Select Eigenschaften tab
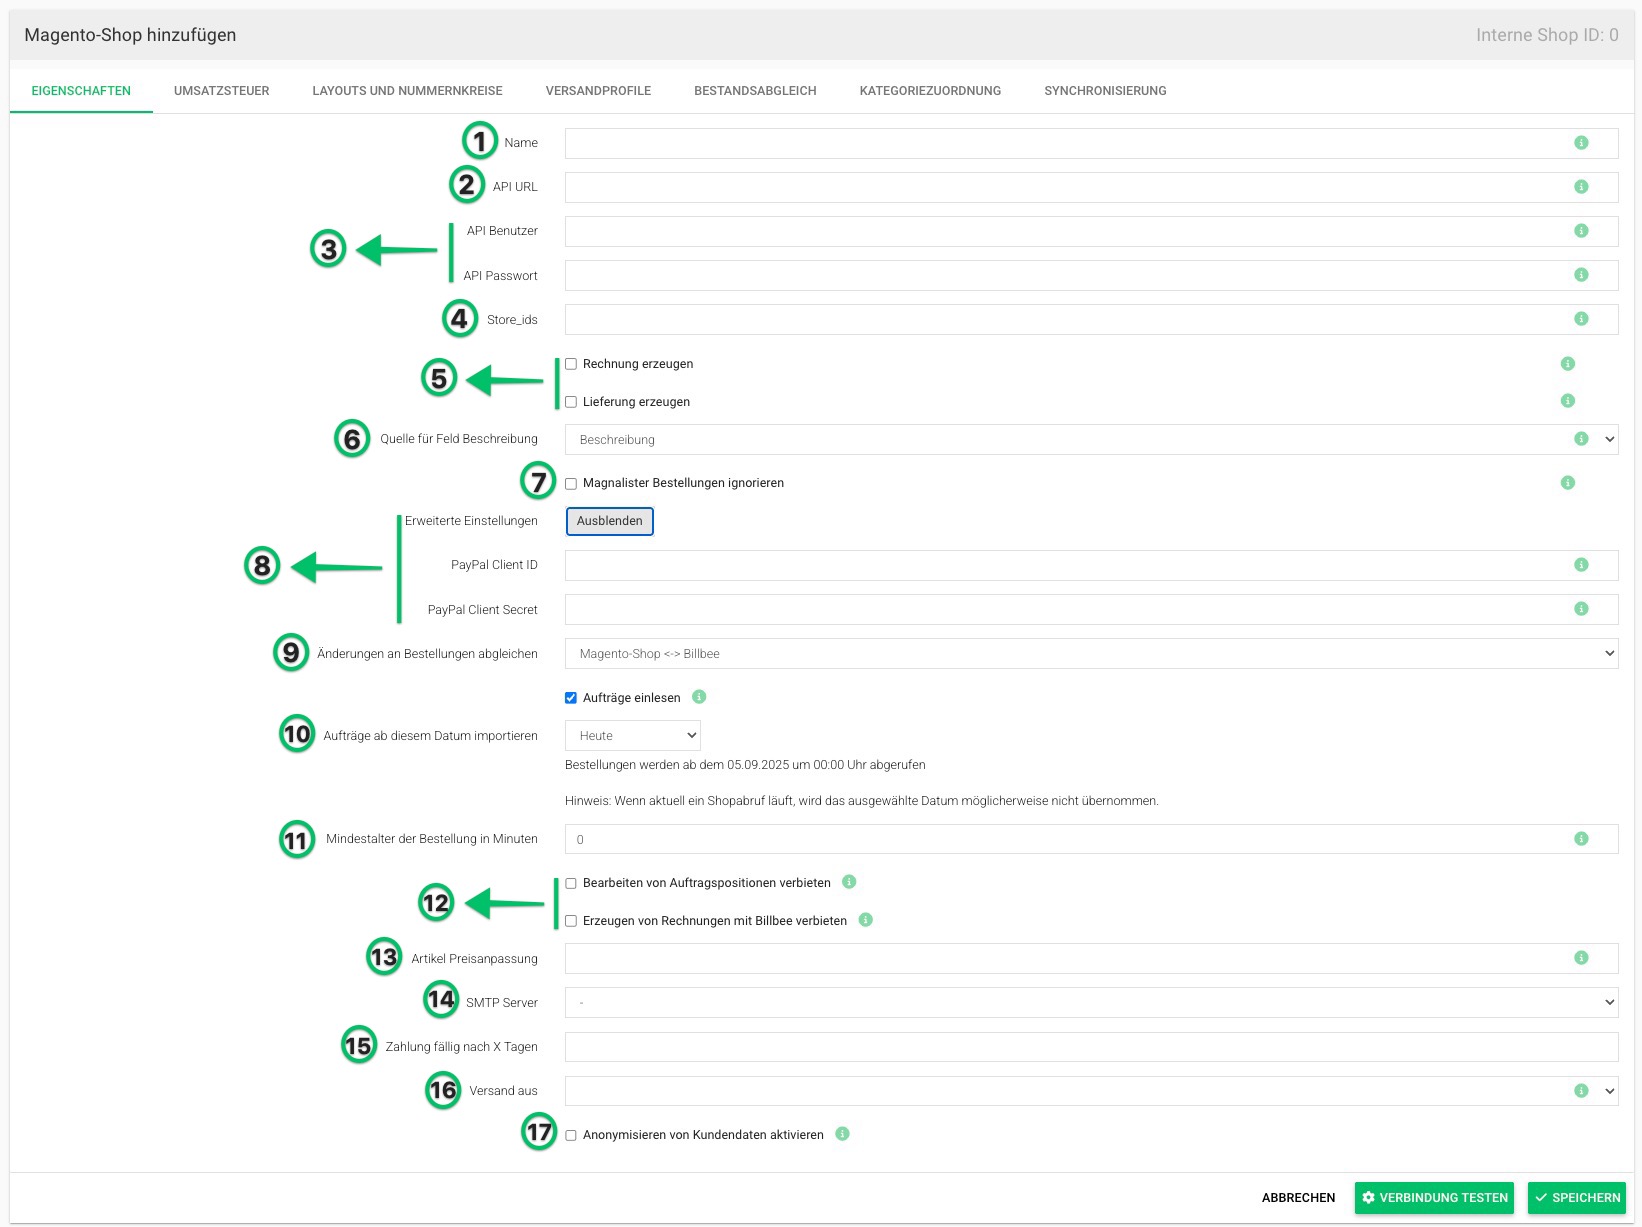Viewport: 1642px width, 1227px height. point(81,91)
